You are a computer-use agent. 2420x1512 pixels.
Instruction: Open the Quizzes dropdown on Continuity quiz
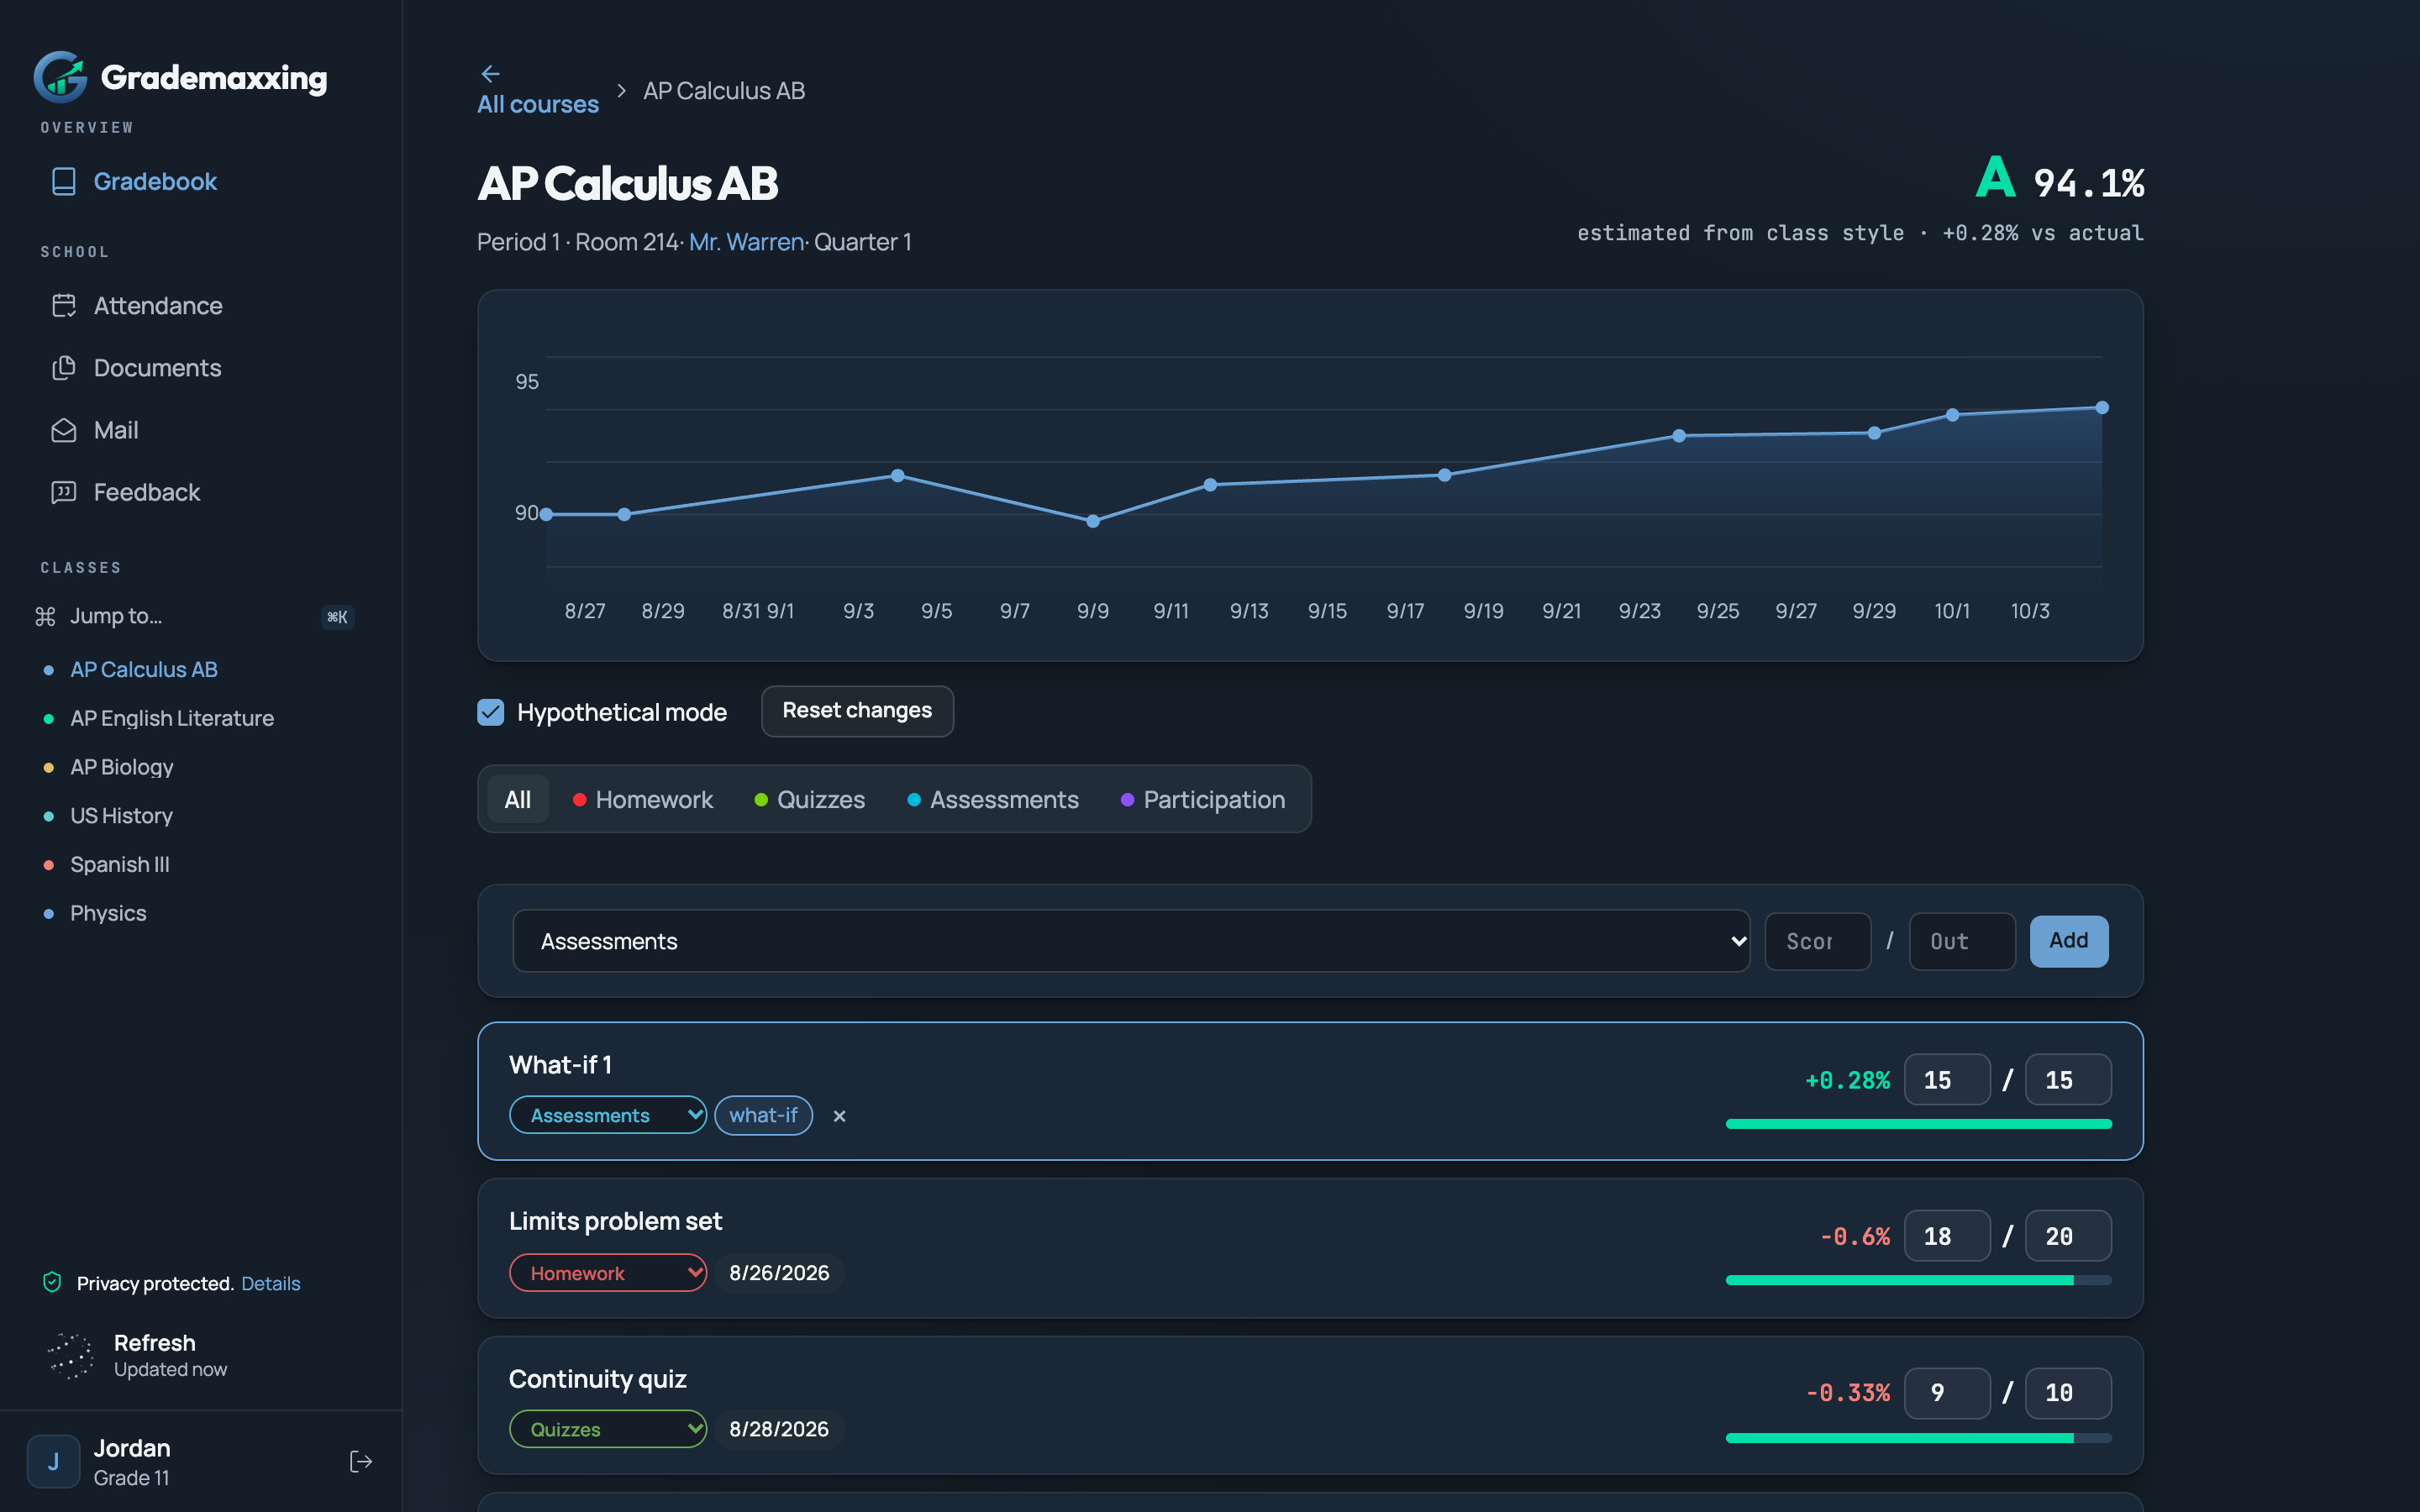coord(608,1429)
